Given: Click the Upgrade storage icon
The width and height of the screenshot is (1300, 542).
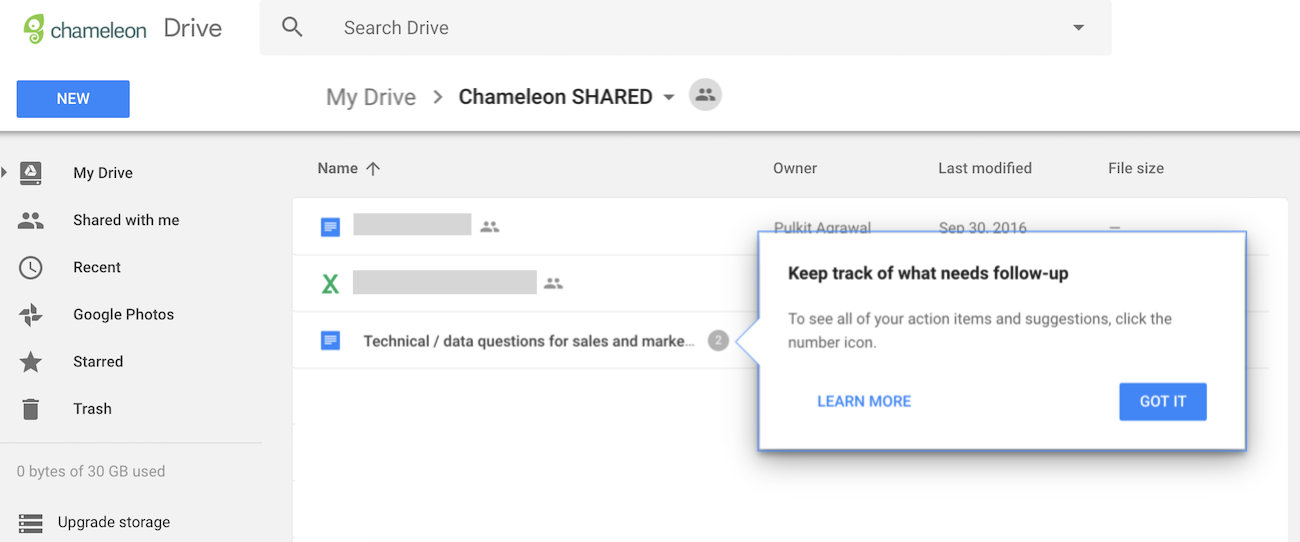Looking at the screenshot, I should 31,523.
